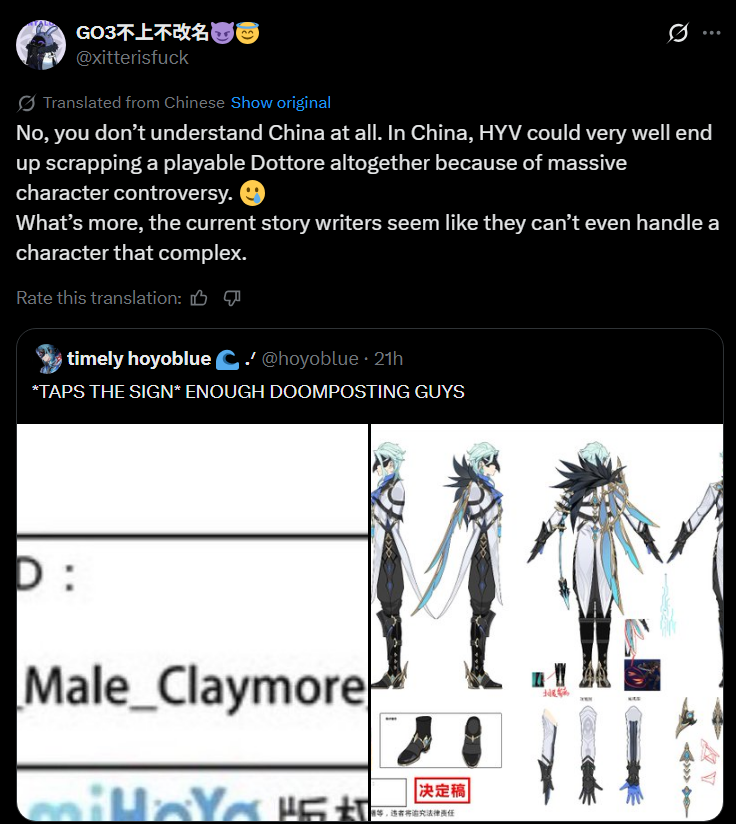Open the @hoyoblue handle in quoted post
Image resolution: width=736 pixels, height=824 pixels.
pyautogui.click(x=310, y=358)
